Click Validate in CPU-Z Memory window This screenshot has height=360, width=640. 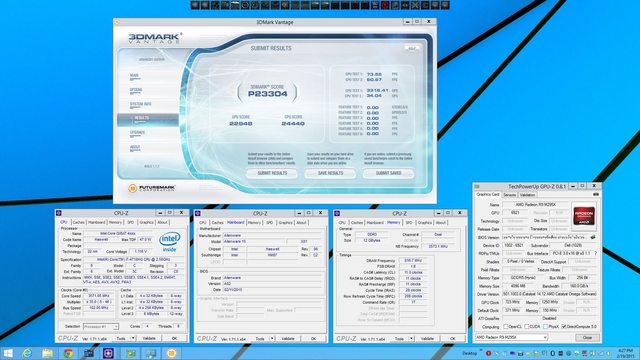427,339
